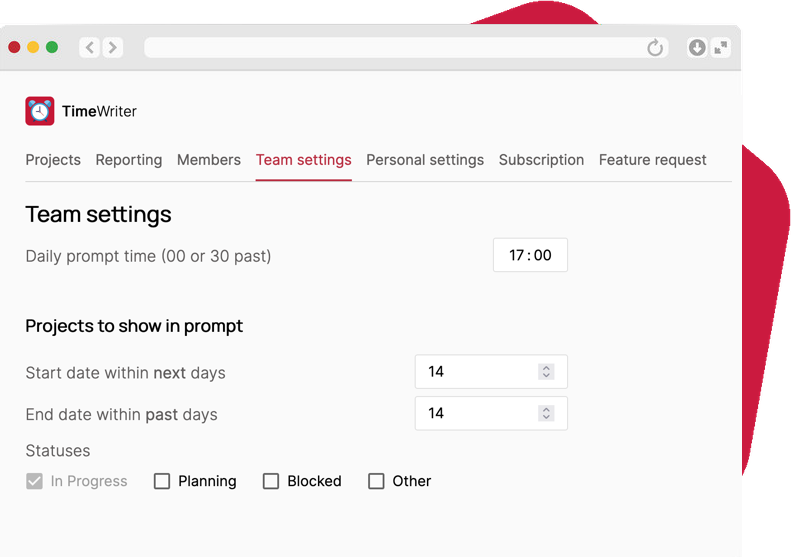Go to the Subscription page
This screenshot has height=557, width=791.
coord(541,160)
